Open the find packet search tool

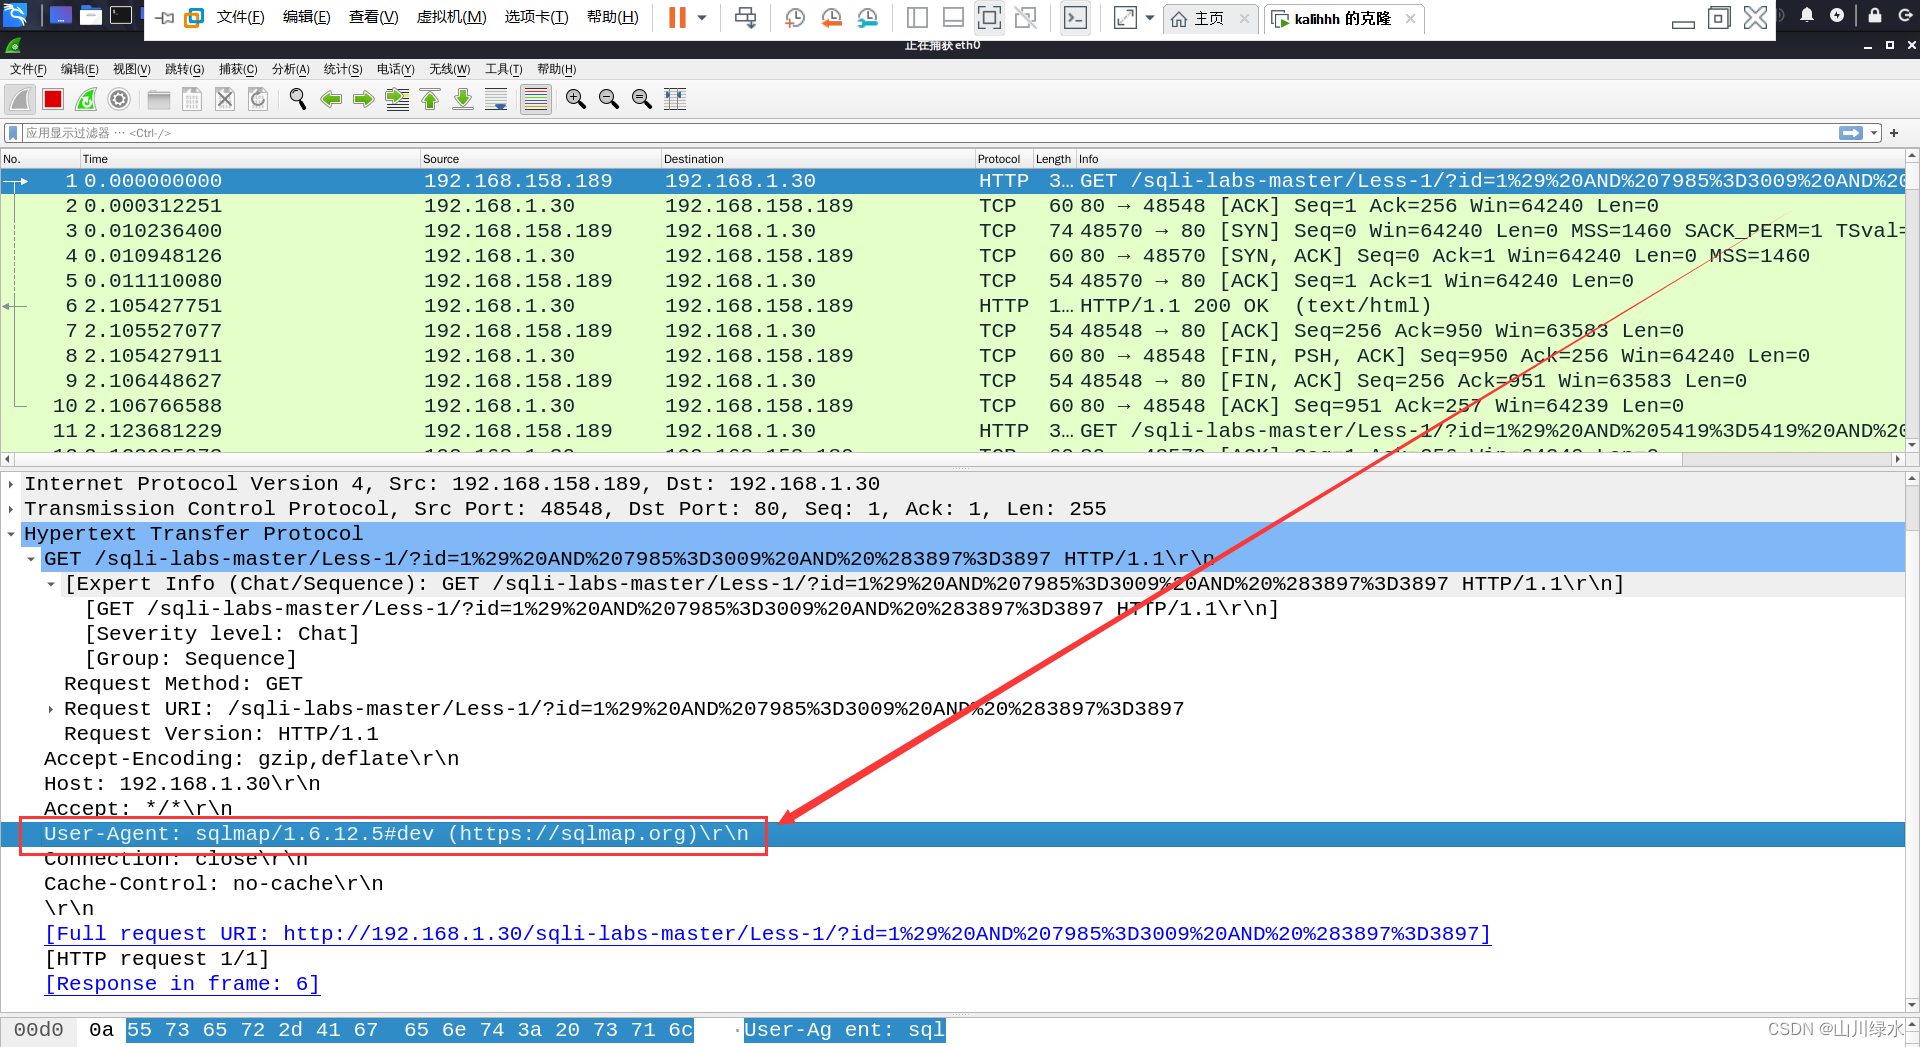pyautogui.click(x=297, y=99)
